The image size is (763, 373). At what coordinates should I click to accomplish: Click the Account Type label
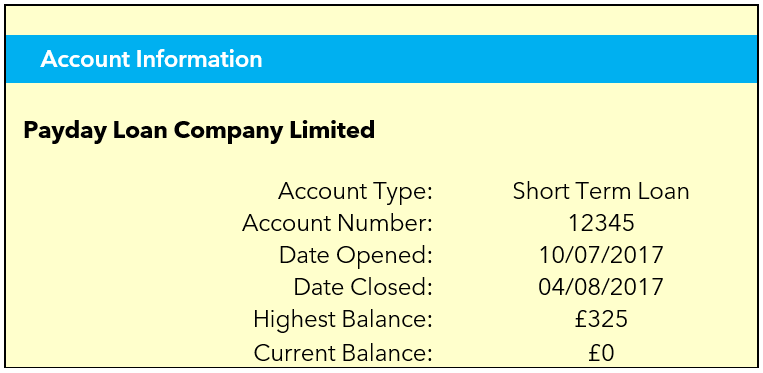pos(355,192)
